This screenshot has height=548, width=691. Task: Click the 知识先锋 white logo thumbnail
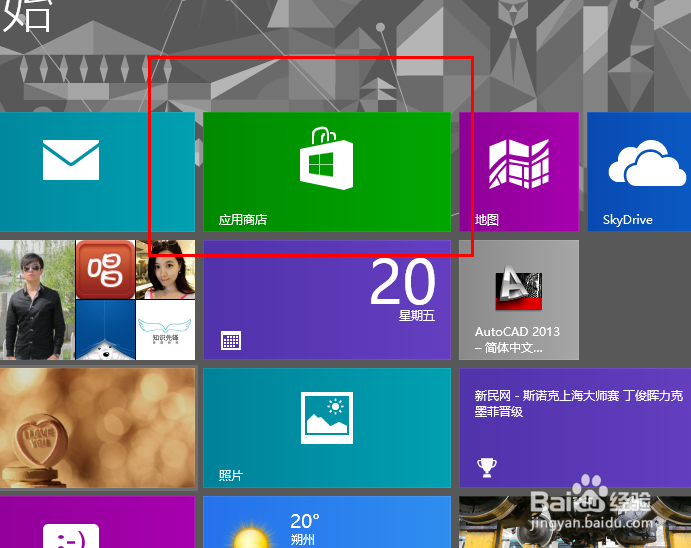(x=165, y=330)
